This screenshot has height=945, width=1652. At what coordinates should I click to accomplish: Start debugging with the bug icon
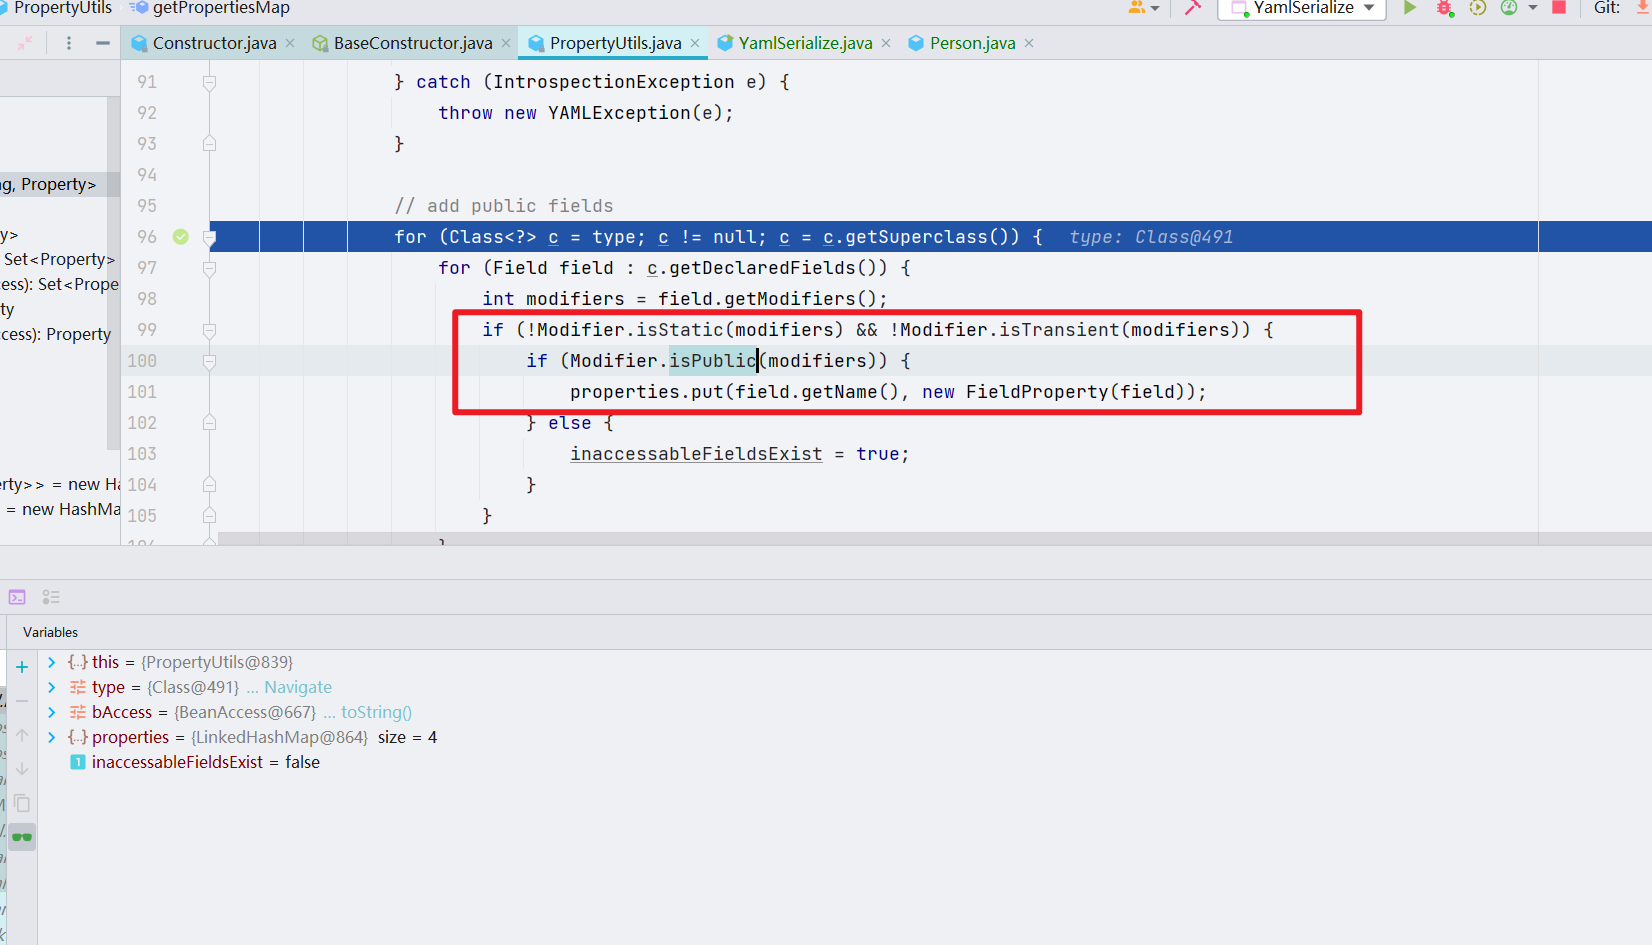(x=1444, y=8)
